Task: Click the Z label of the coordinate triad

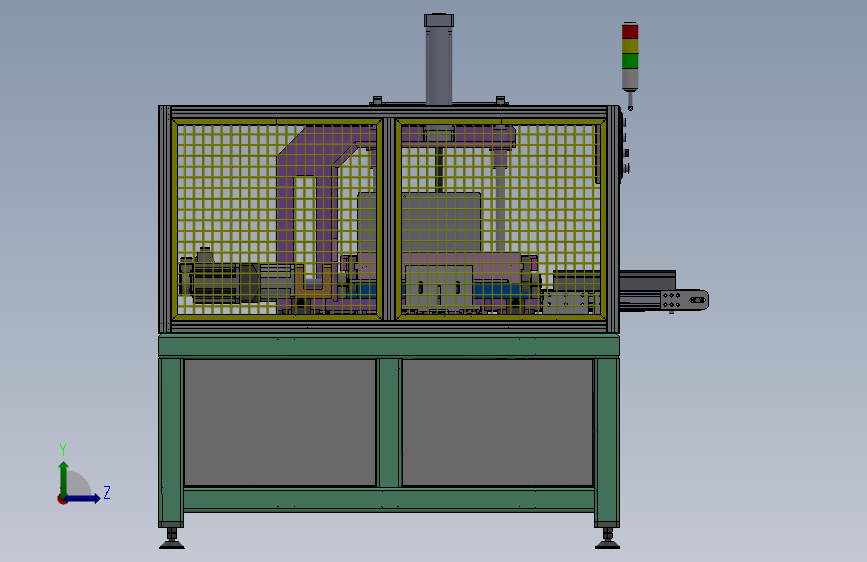Action: (x=107, y=492)
